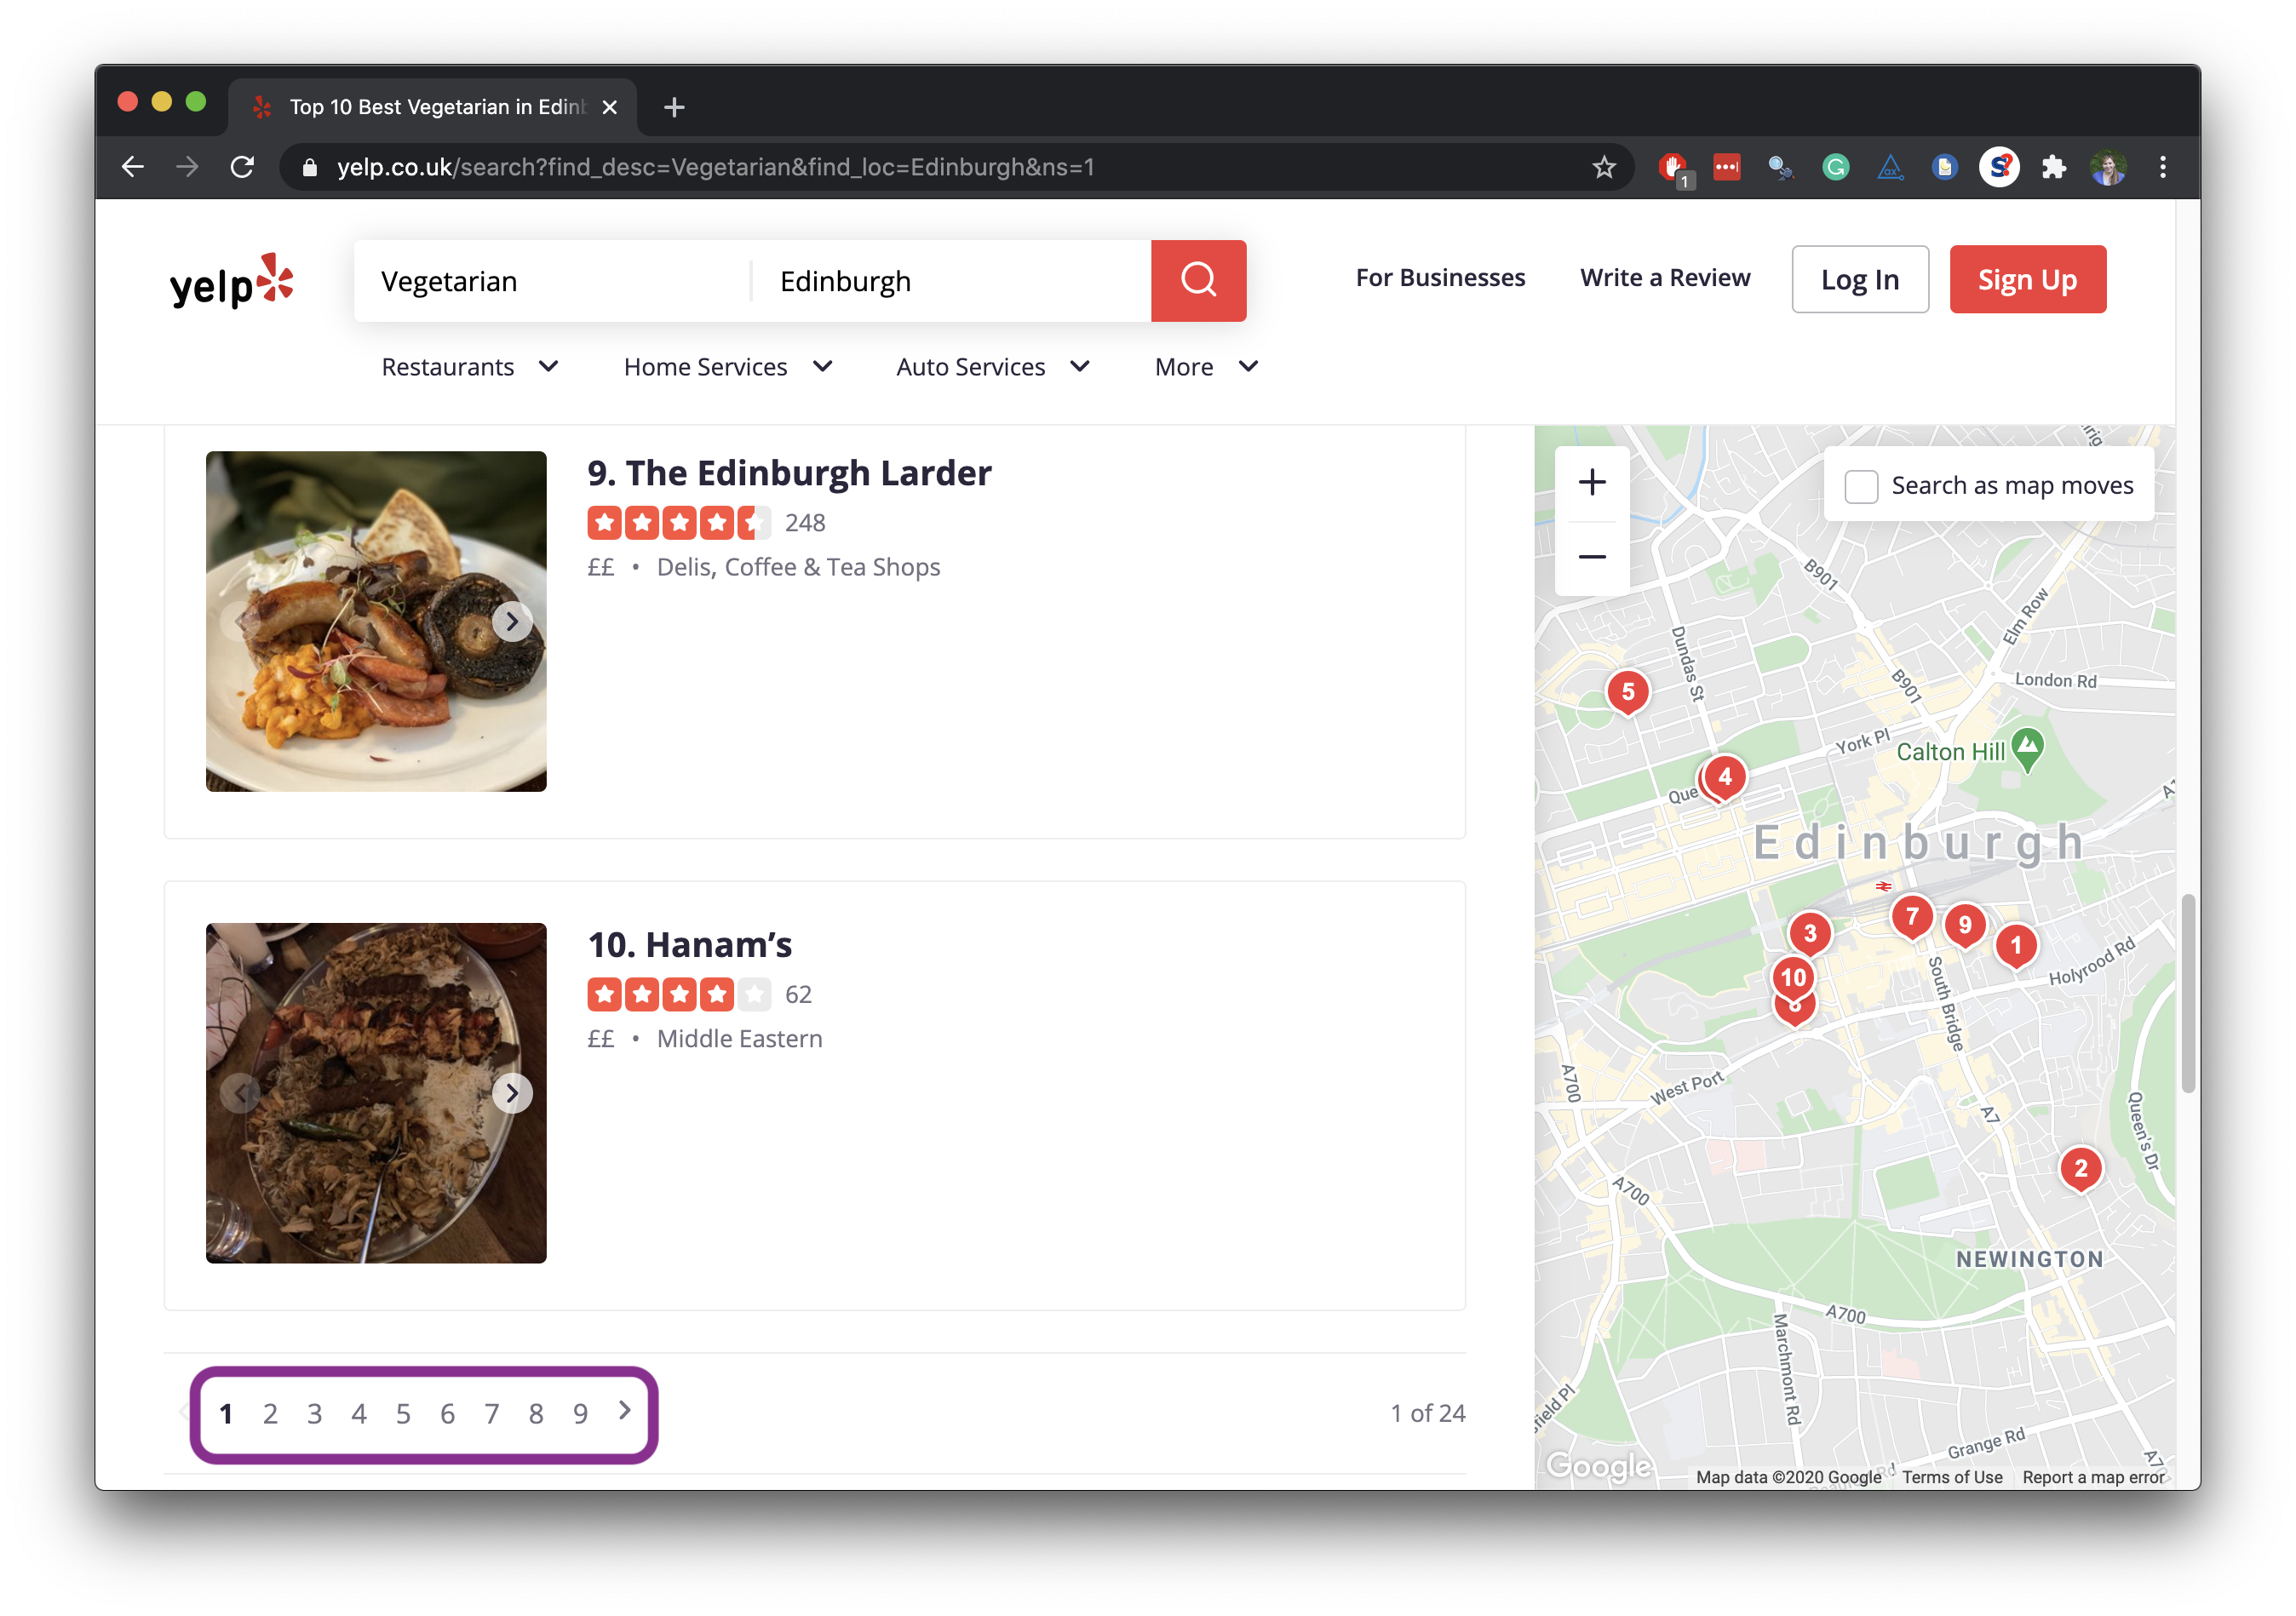Click the site info lock icon

coord(310,167)
